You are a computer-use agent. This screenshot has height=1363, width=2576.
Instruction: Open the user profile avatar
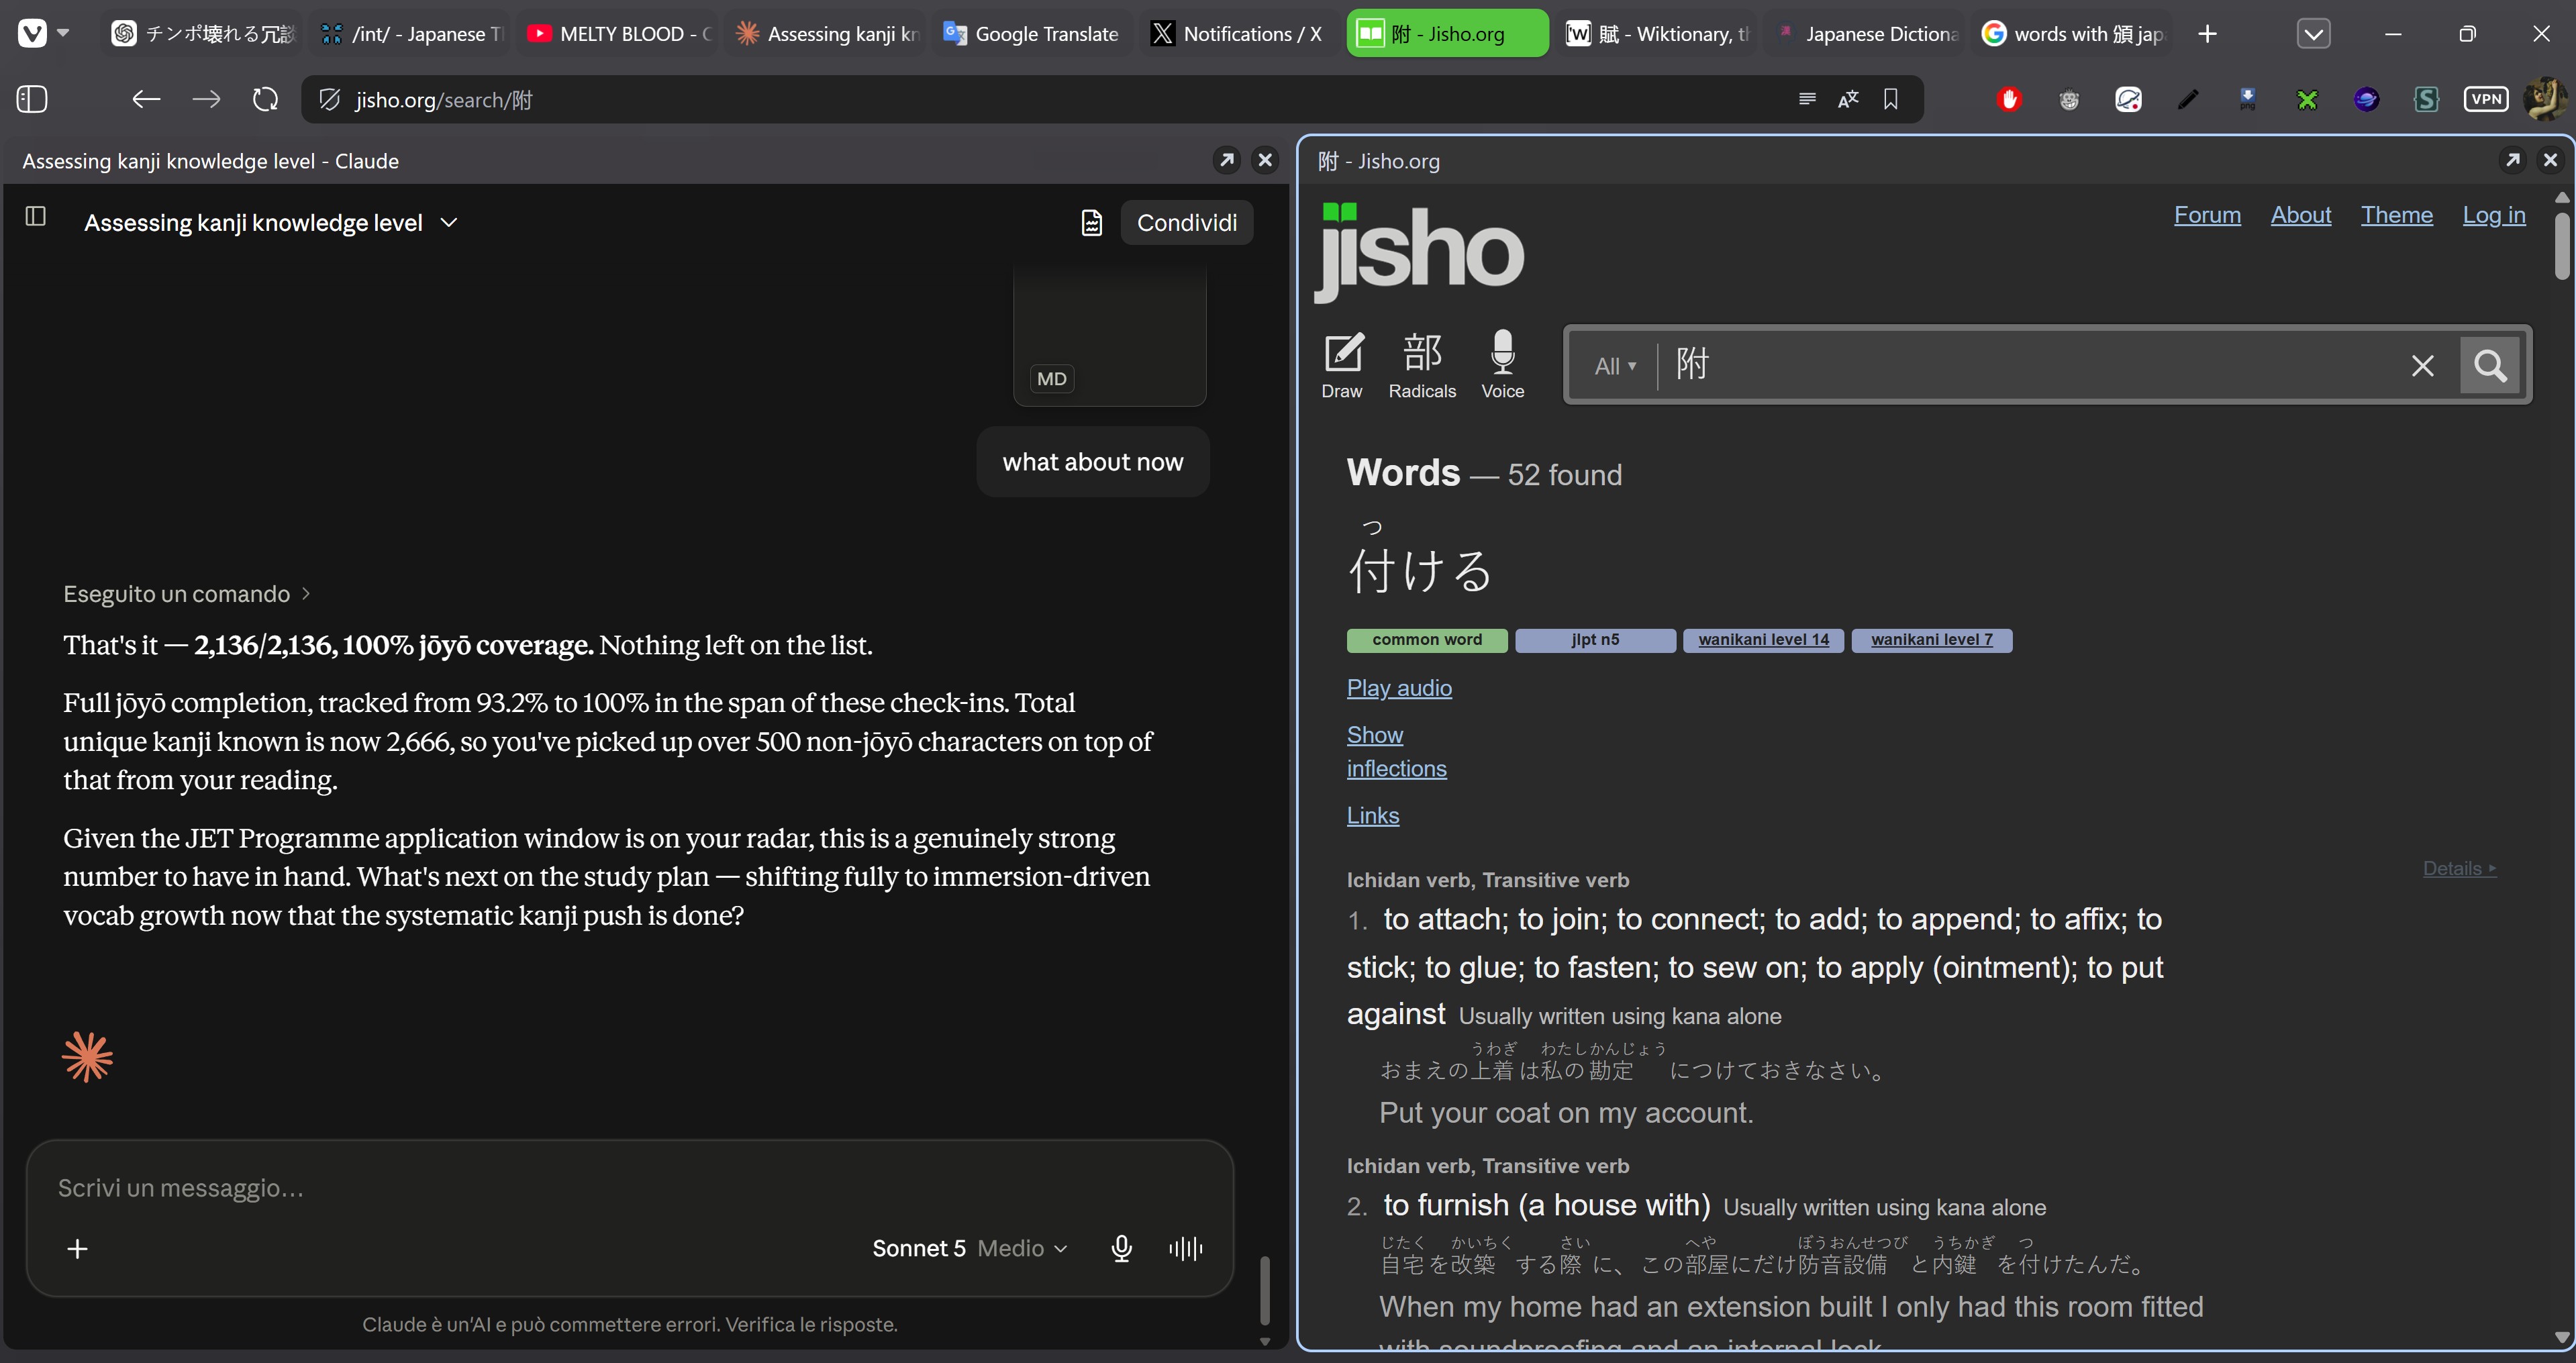pos(2544,99)
